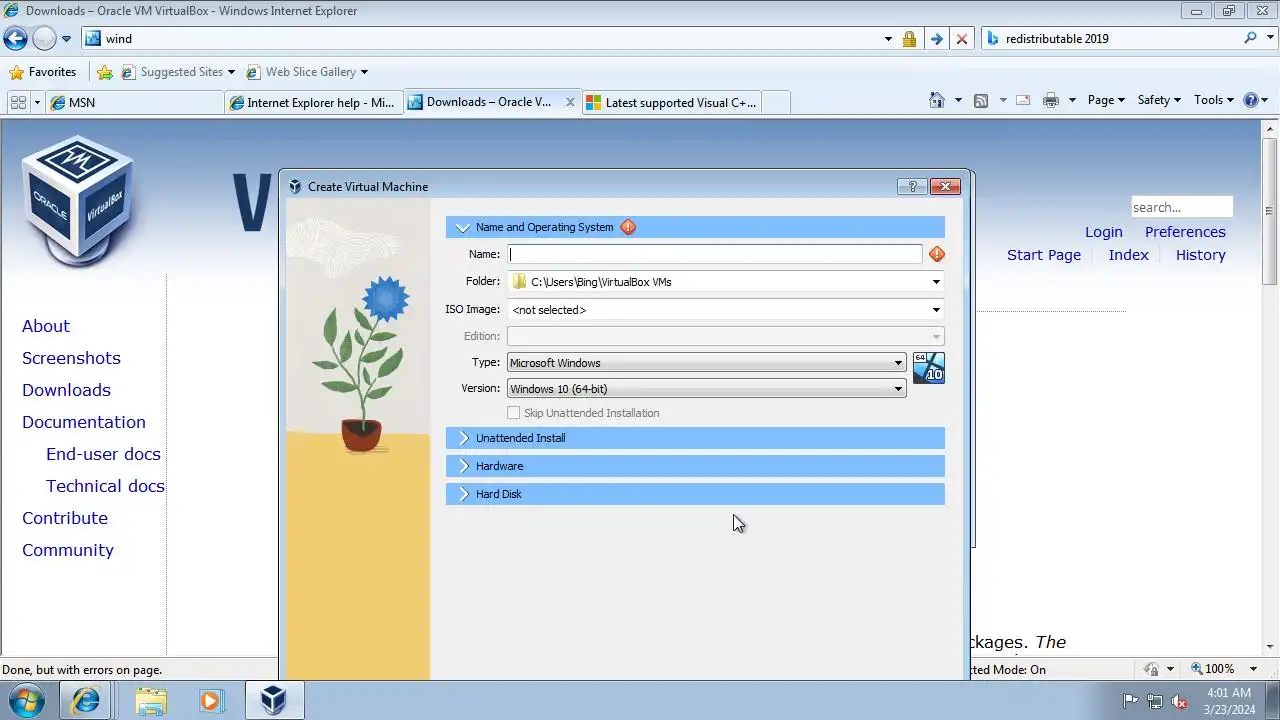Open the recent pages dropdown arrow

[x=67, y=39]
